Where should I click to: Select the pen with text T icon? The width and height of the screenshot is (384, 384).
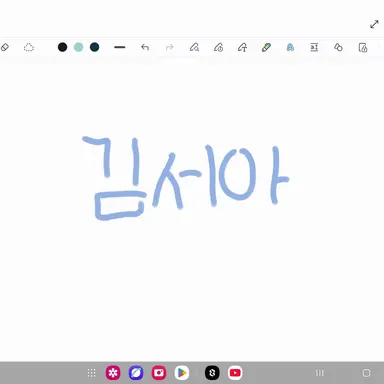coord(242,47)
